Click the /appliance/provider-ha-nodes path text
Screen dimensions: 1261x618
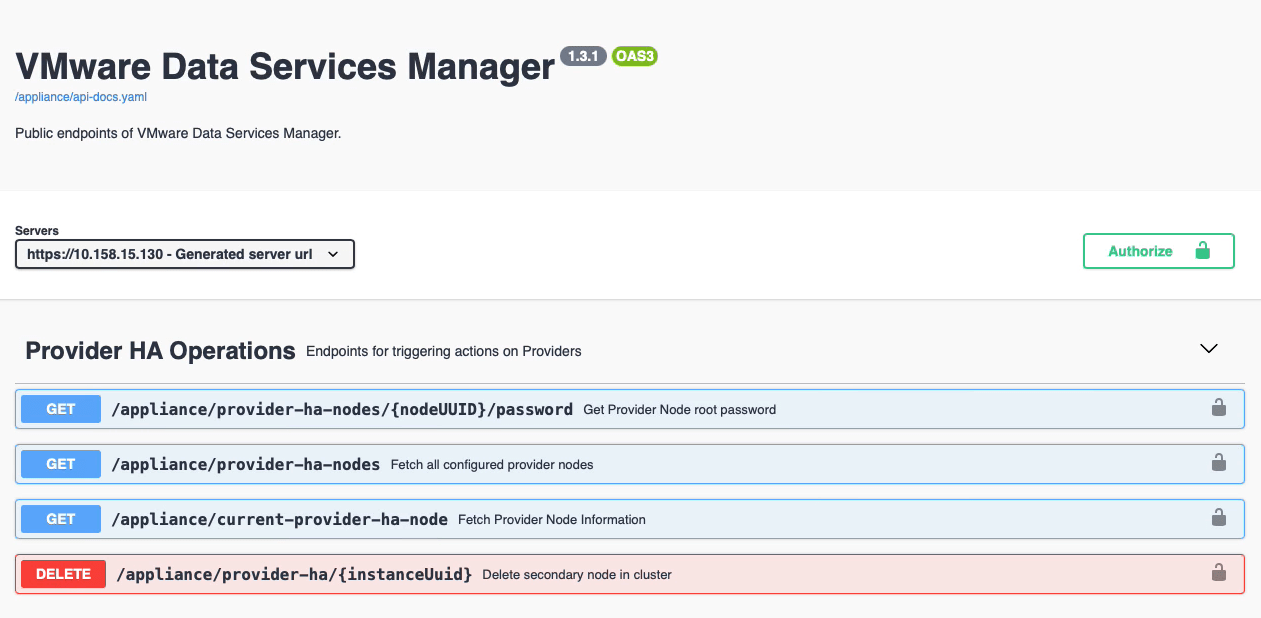coord(246,464)
